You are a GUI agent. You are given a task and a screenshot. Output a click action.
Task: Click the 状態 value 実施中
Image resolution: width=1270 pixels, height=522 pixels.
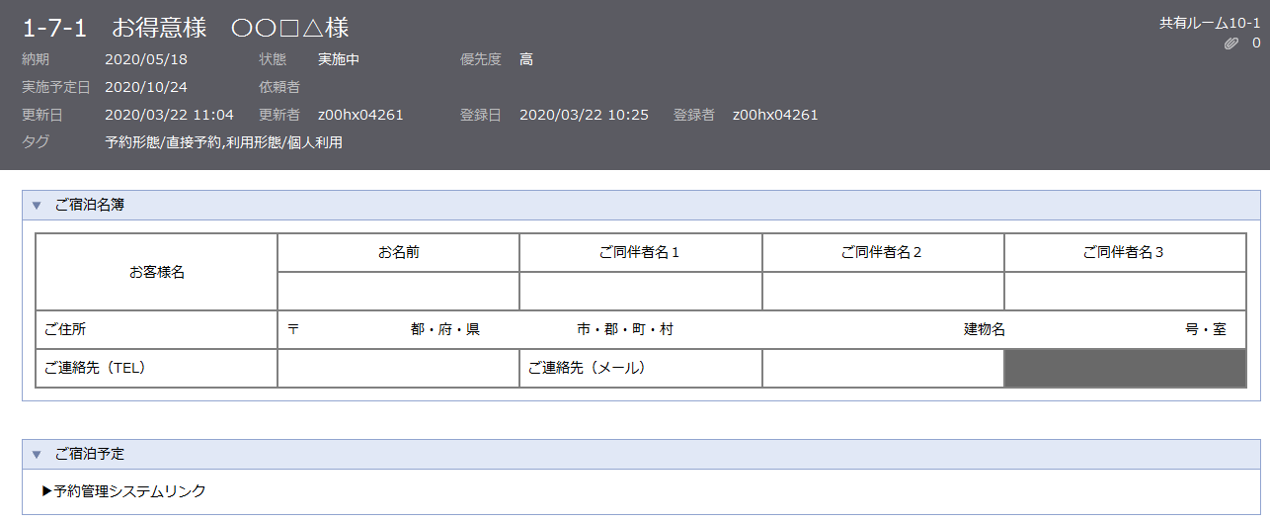(x=338, y=59)
